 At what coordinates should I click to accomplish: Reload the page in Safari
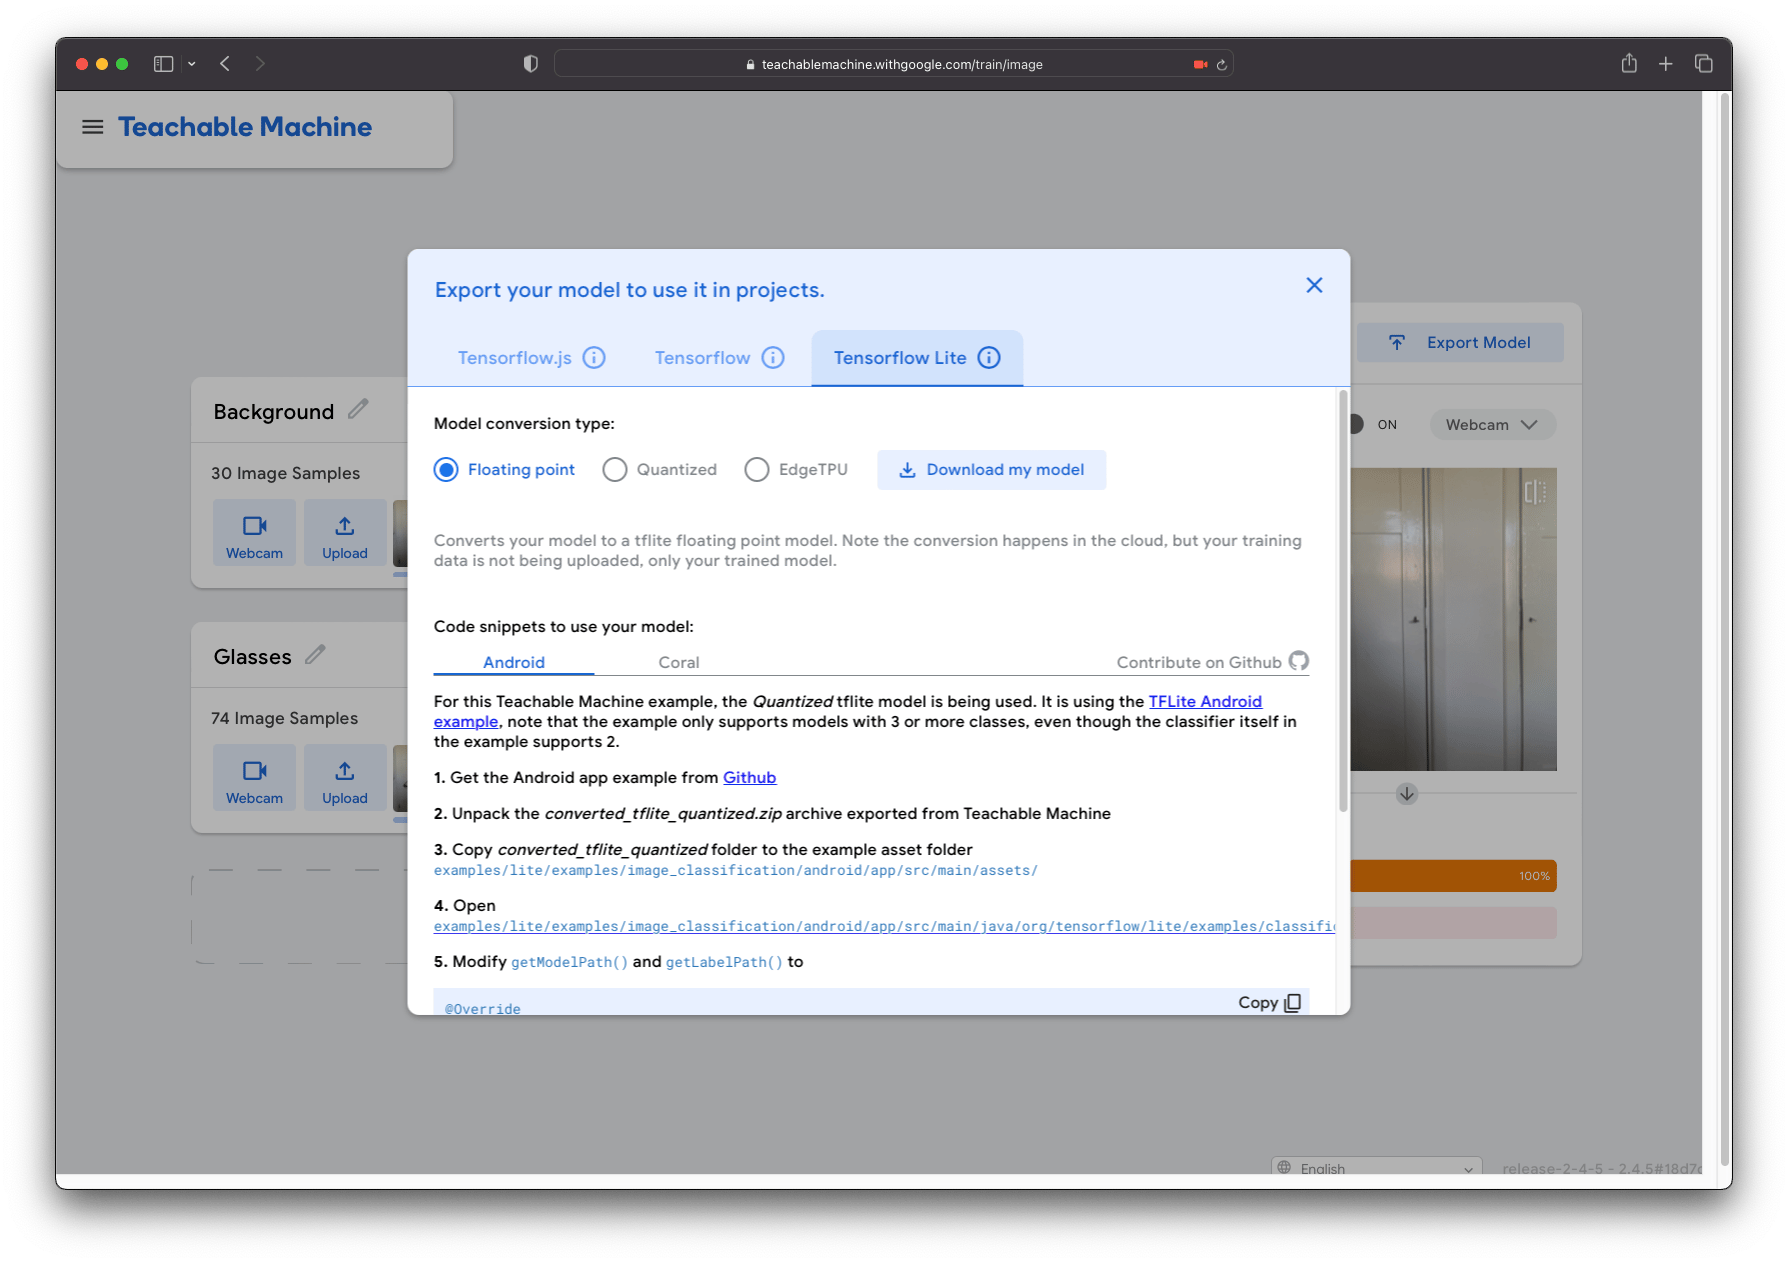point(1221,65)
